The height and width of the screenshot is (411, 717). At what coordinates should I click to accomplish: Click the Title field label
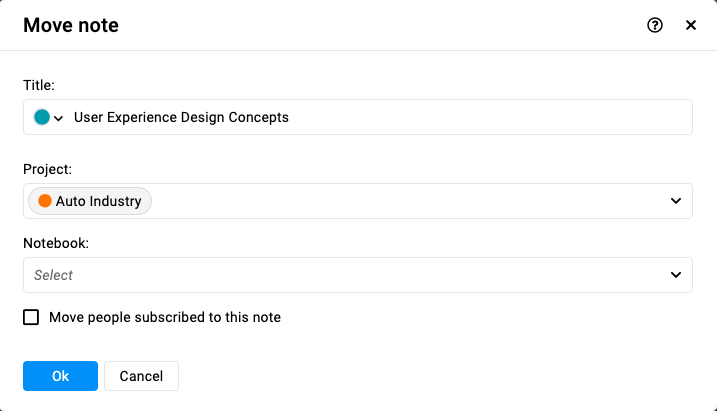pyautogui.click(x=39, y=85)
